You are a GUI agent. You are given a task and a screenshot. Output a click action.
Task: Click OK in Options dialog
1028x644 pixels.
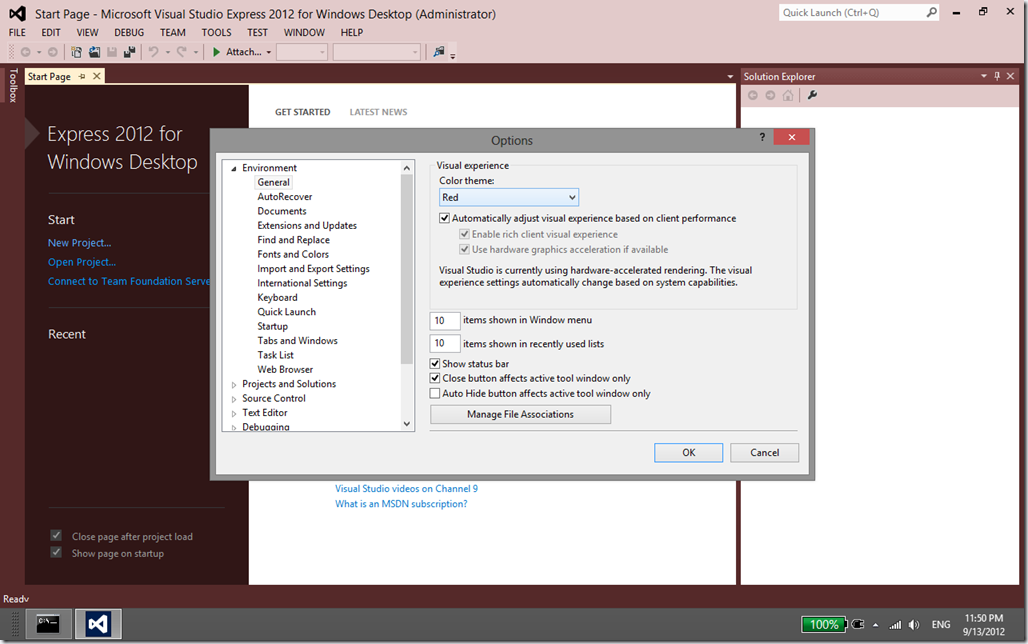tap(688, 453)
